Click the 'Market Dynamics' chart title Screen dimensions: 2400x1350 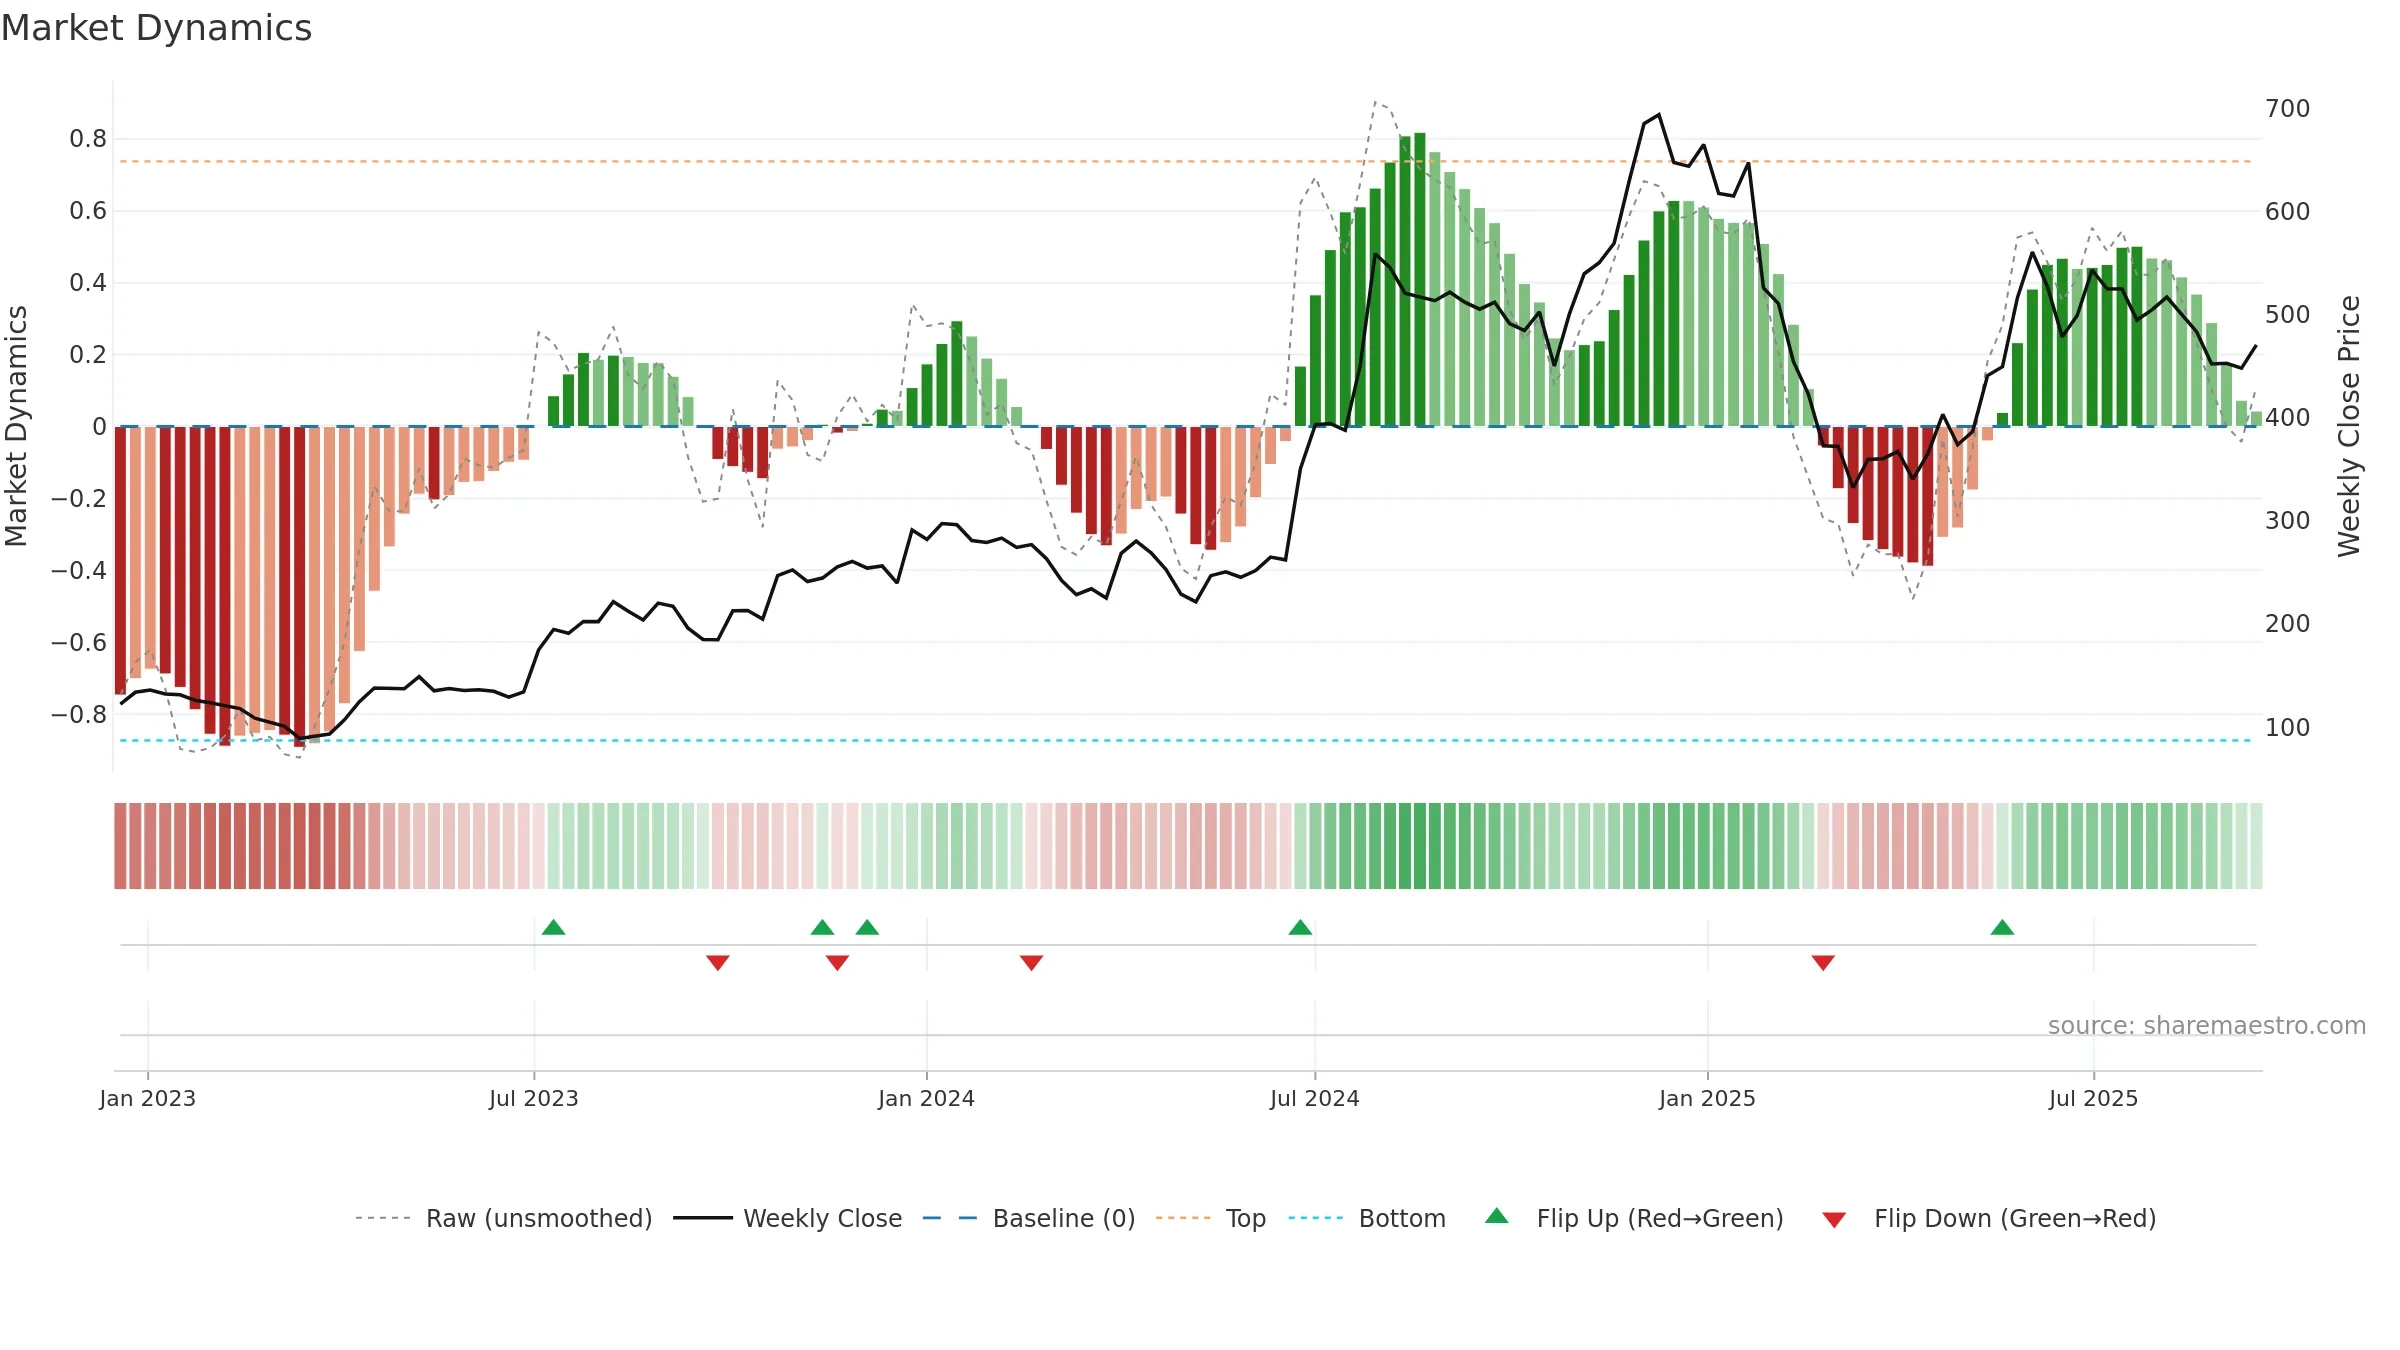click(x=156, y=28)
